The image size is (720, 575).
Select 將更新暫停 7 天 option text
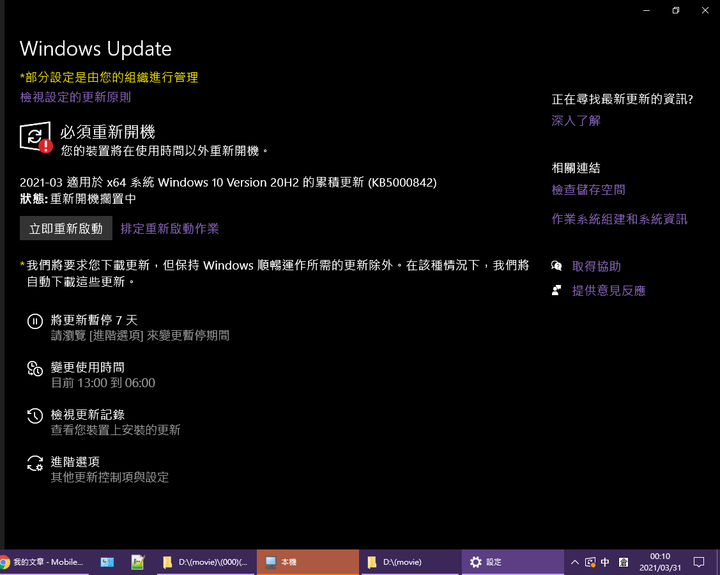(x=94, y=320)
